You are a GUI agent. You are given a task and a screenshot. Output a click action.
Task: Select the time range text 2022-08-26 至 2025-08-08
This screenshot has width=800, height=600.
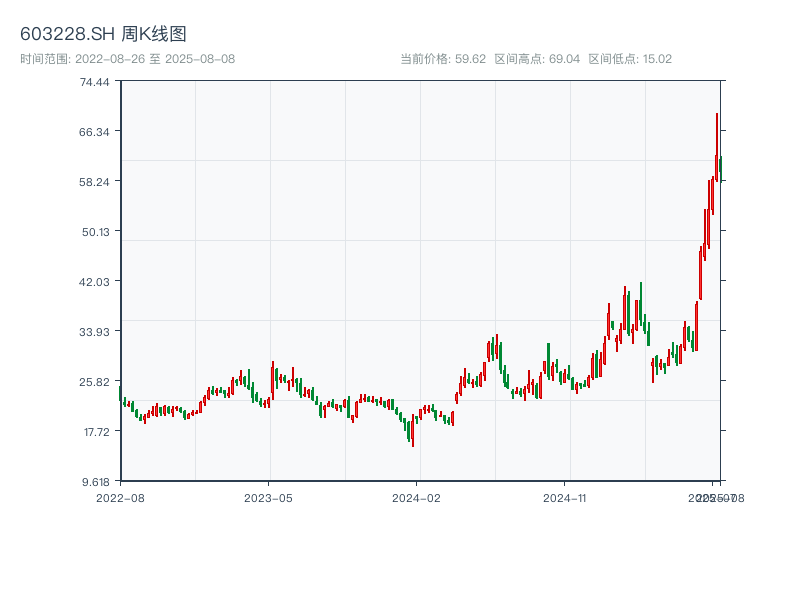click(x=155, y=59)
